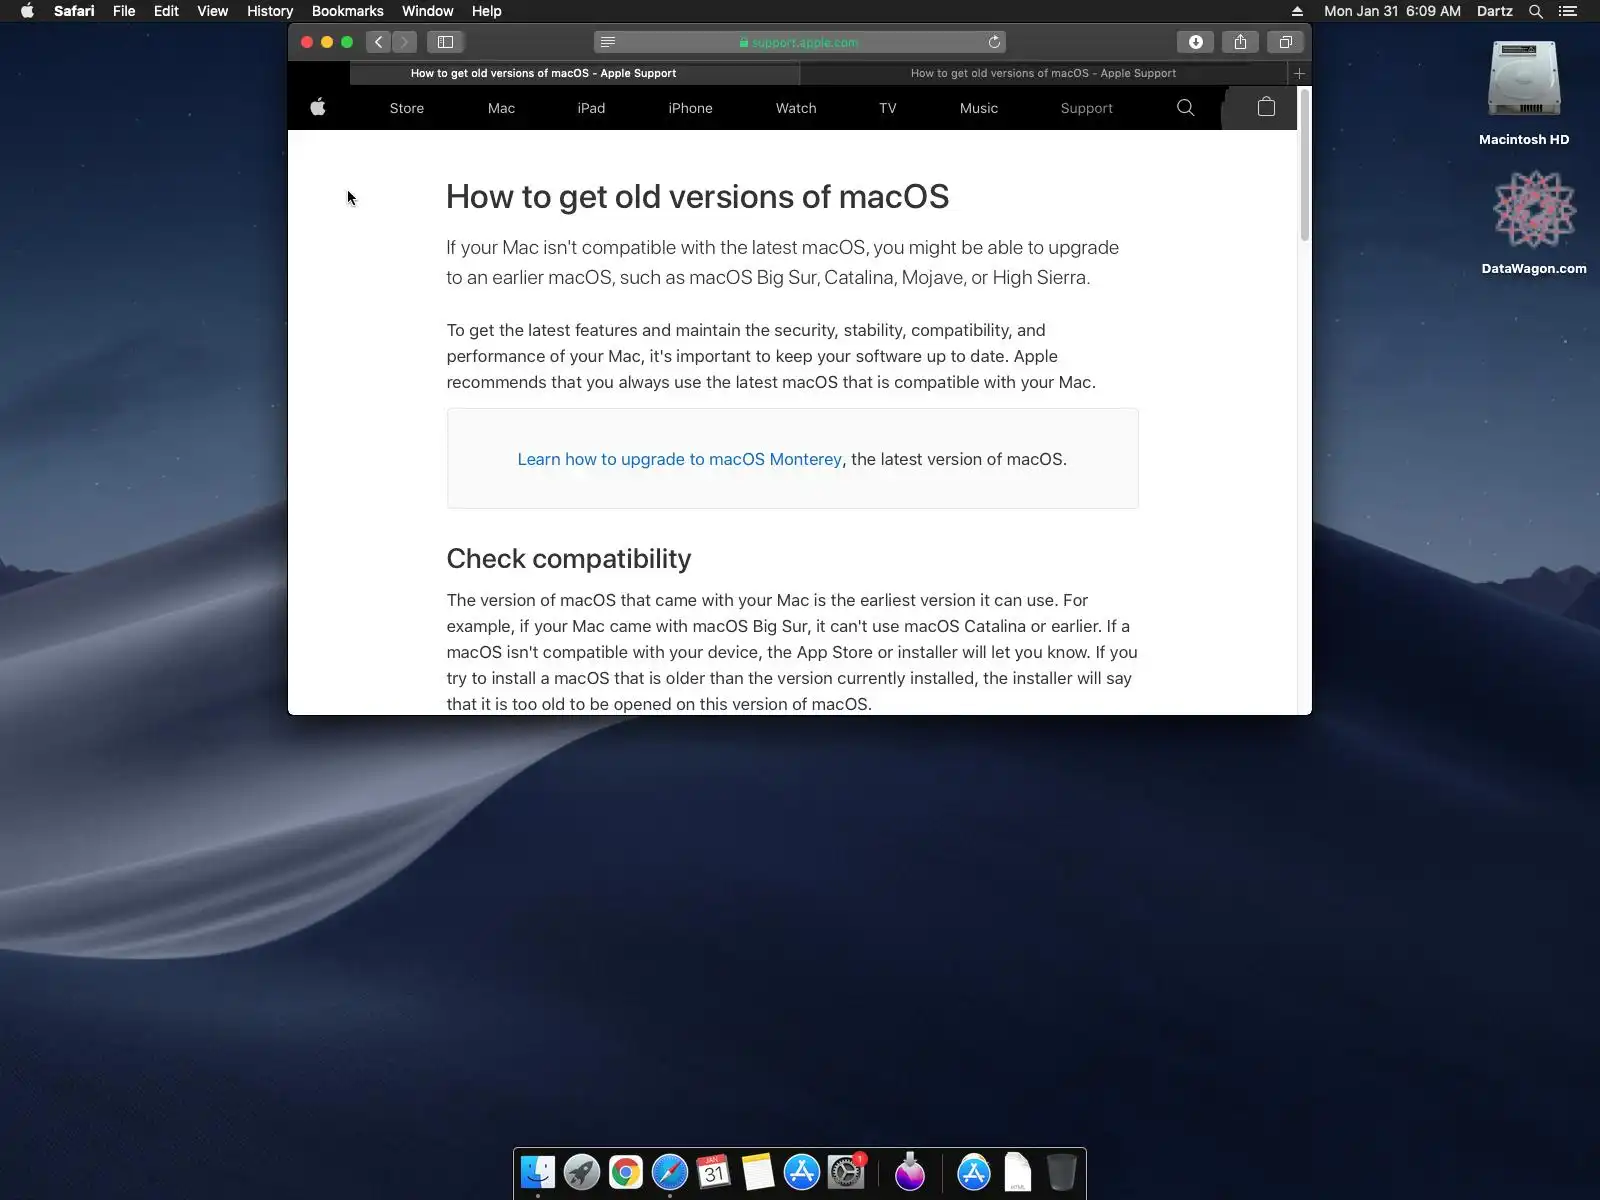This screenshot has width=1600, height=1200.
Task: Follow the Learn how to upgrade to macOS Monterey link
Action: (x=680, y=459)
